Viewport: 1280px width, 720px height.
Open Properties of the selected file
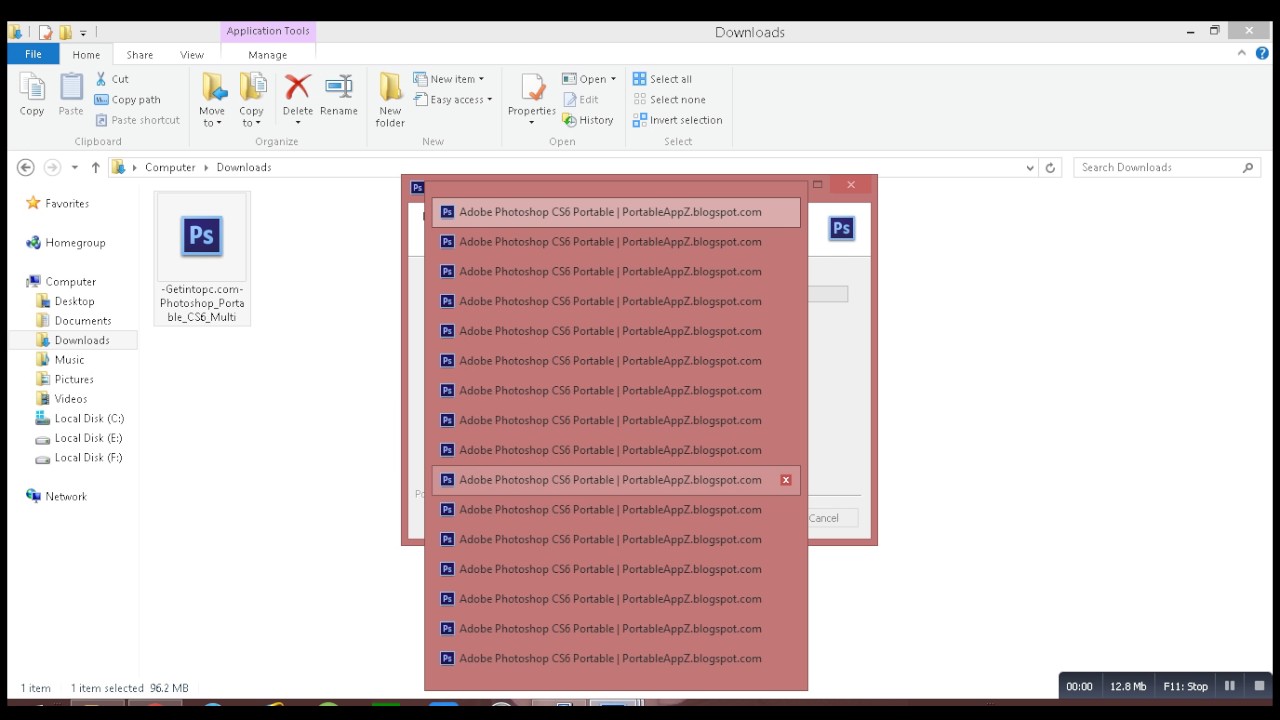pyautogui.click(x=532, y=96)
